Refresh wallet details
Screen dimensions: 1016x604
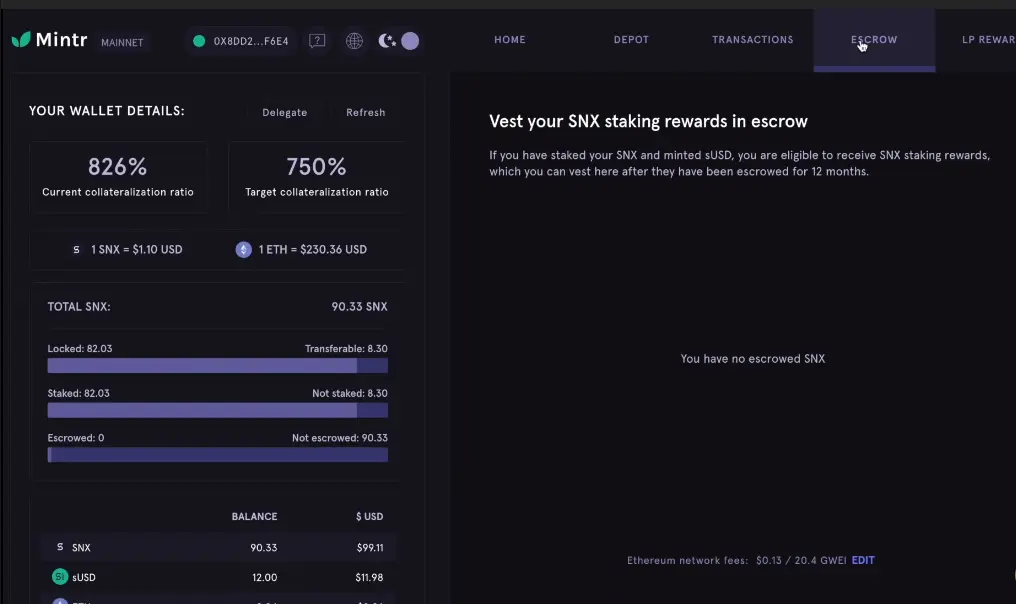click(x=365, y=112)
